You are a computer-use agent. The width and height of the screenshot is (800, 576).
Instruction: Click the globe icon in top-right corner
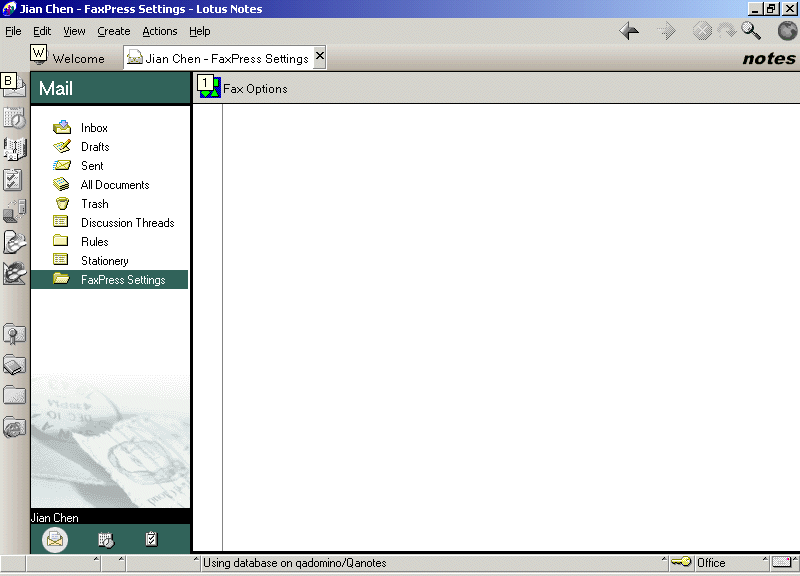786,31
